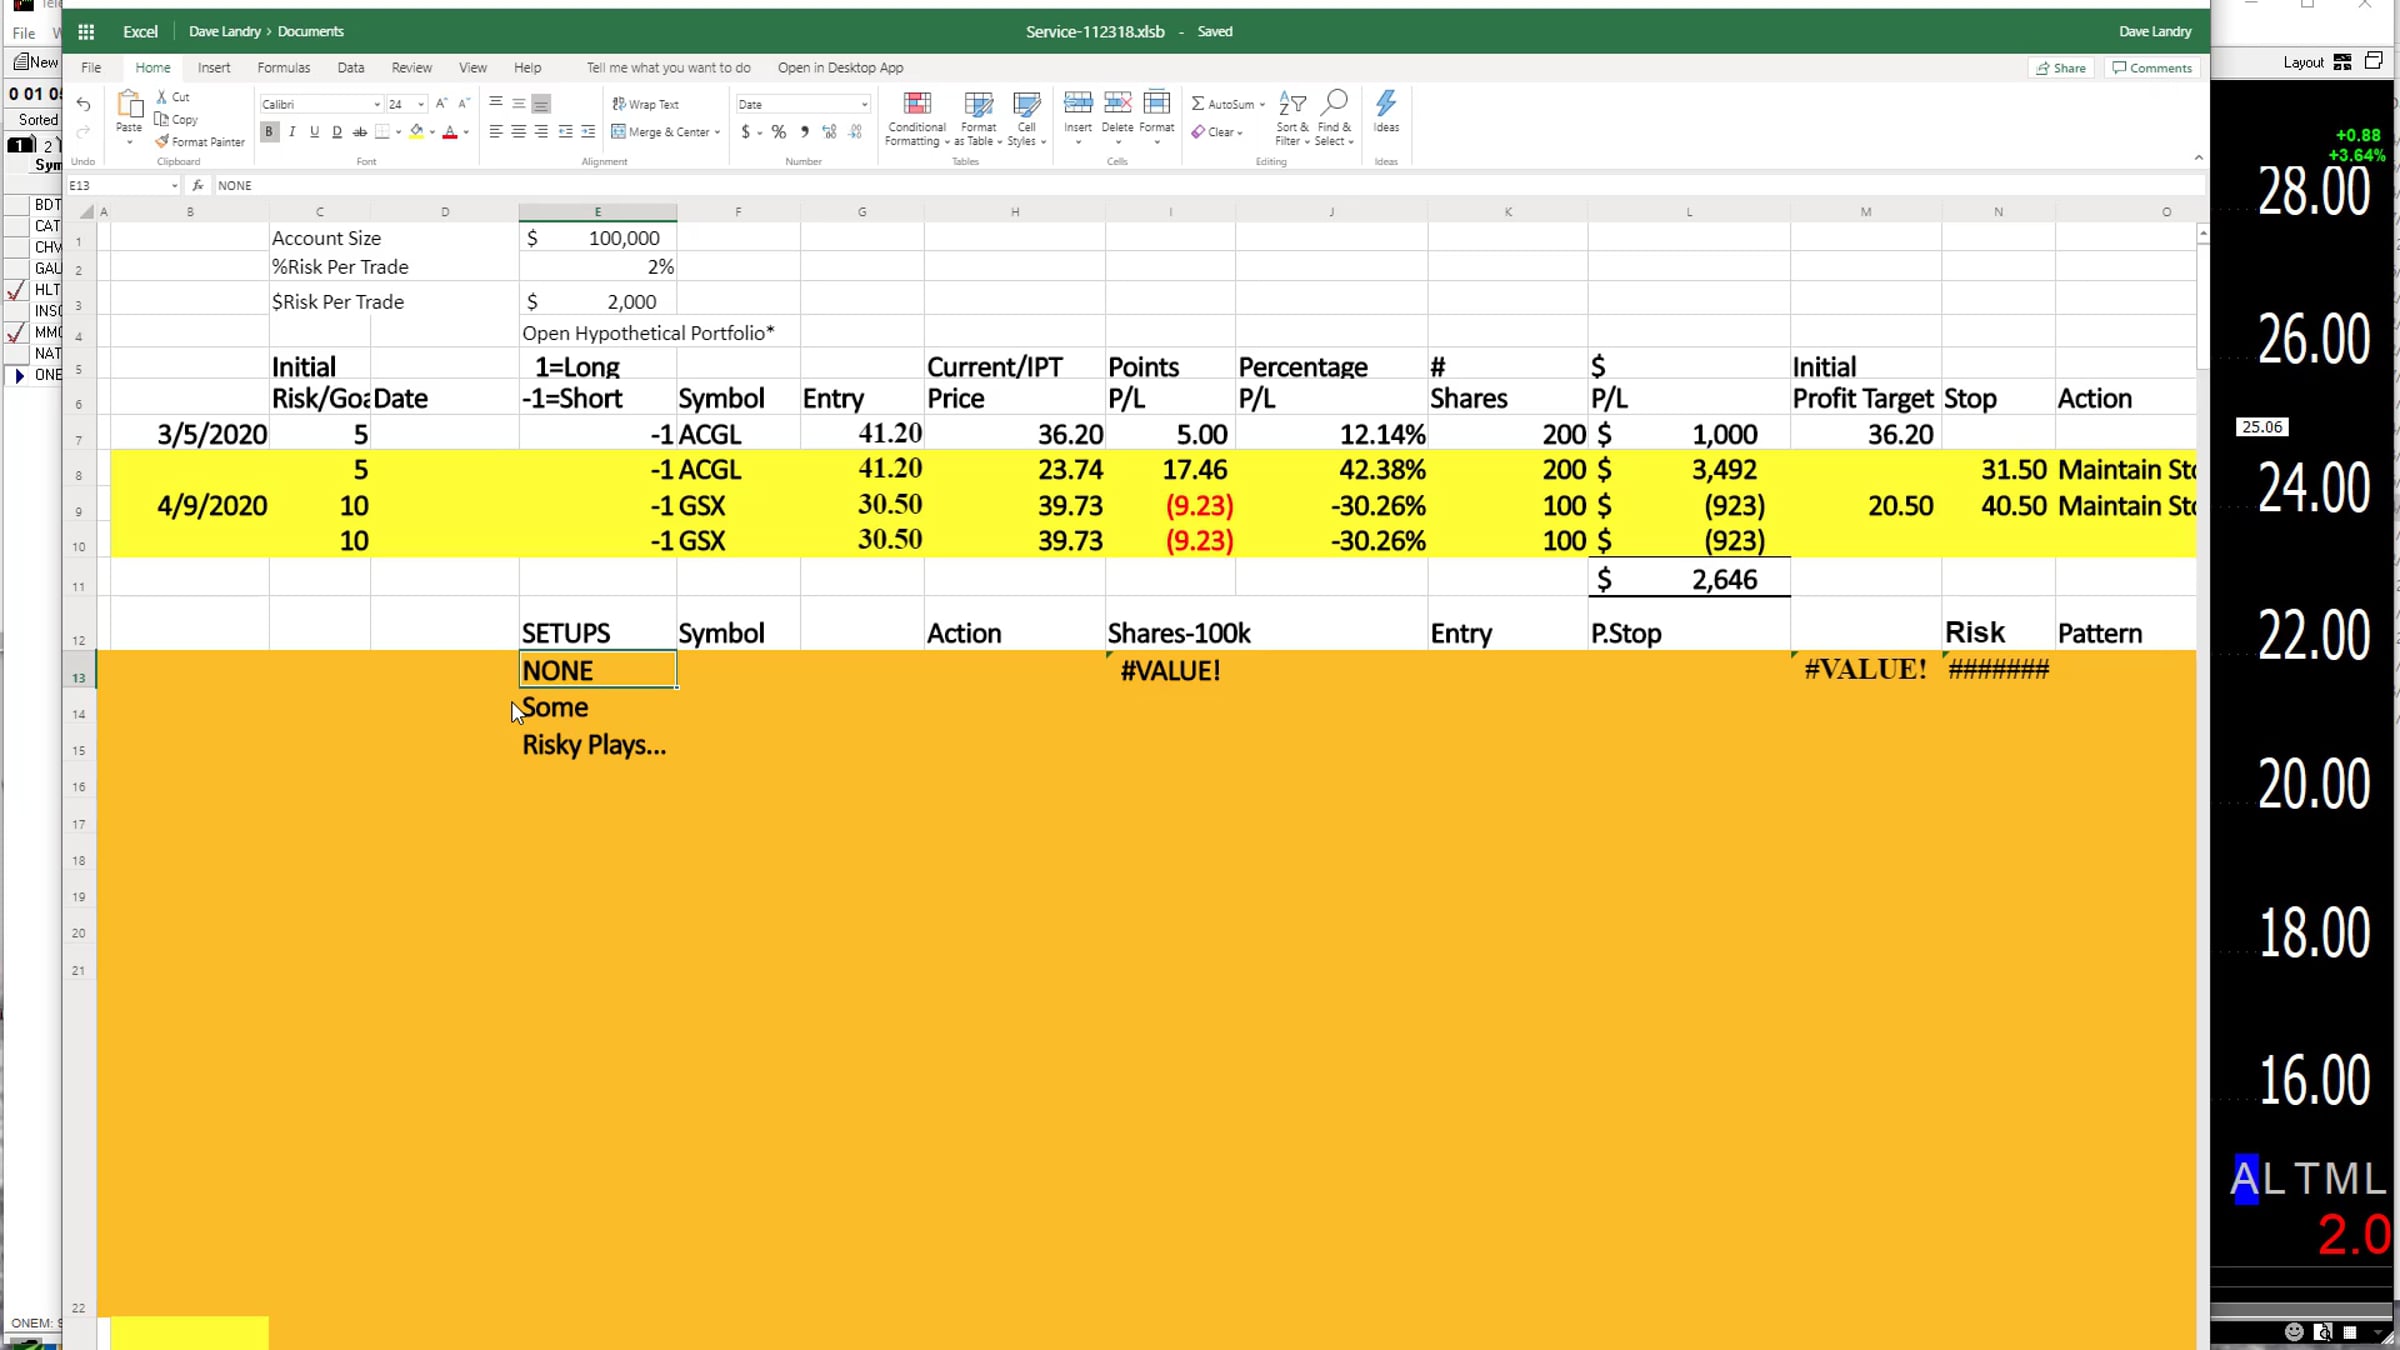Open Find & Select magnifier
Screen dimensions: 2400x1350
pyautogui.click(x=1334, y=103)
